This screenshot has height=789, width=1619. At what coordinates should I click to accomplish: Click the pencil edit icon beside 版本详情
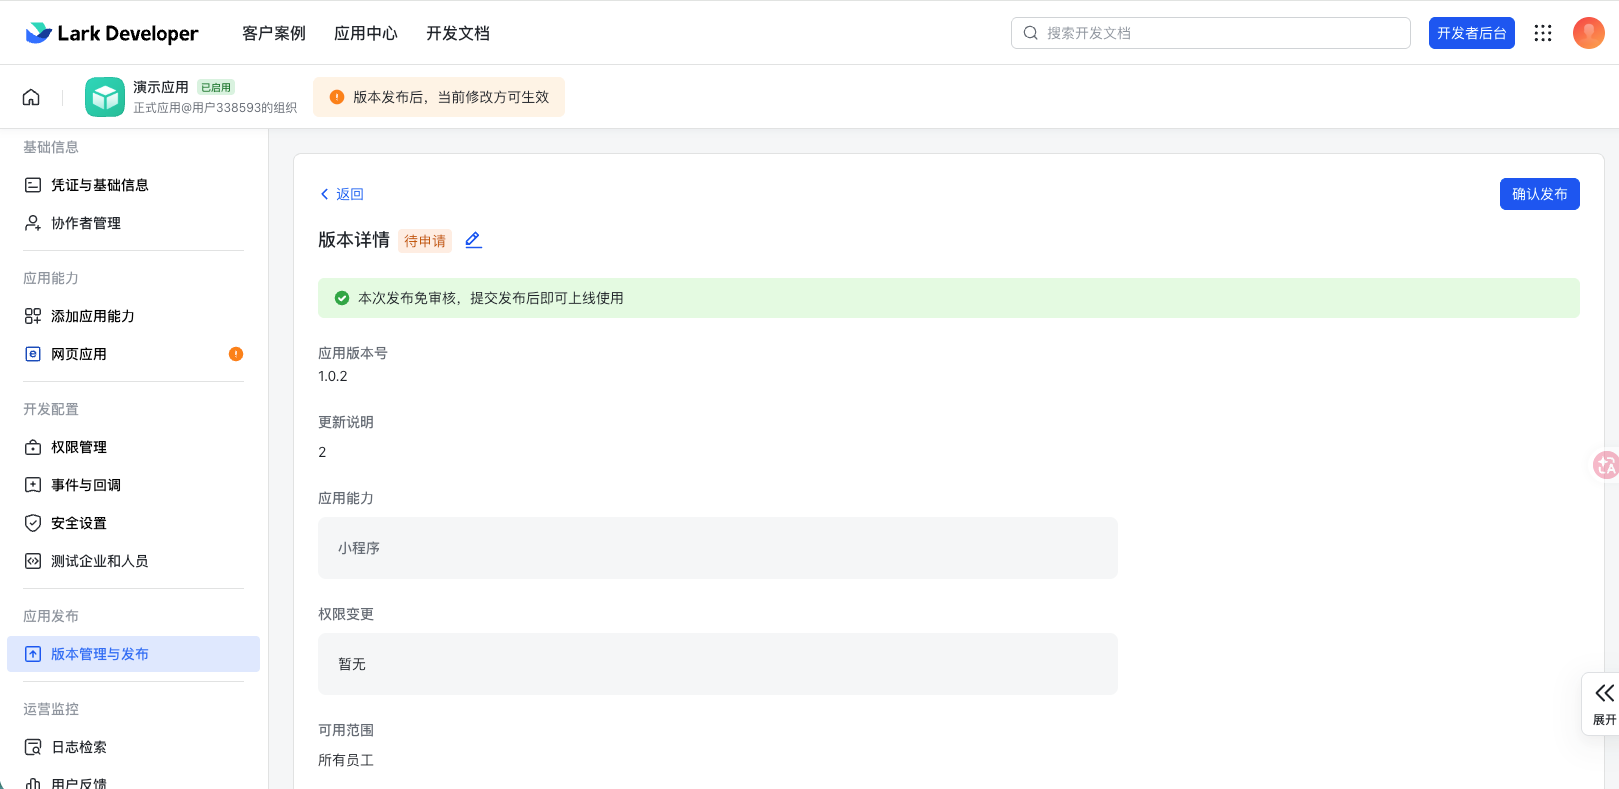click(x=473, y=240)
